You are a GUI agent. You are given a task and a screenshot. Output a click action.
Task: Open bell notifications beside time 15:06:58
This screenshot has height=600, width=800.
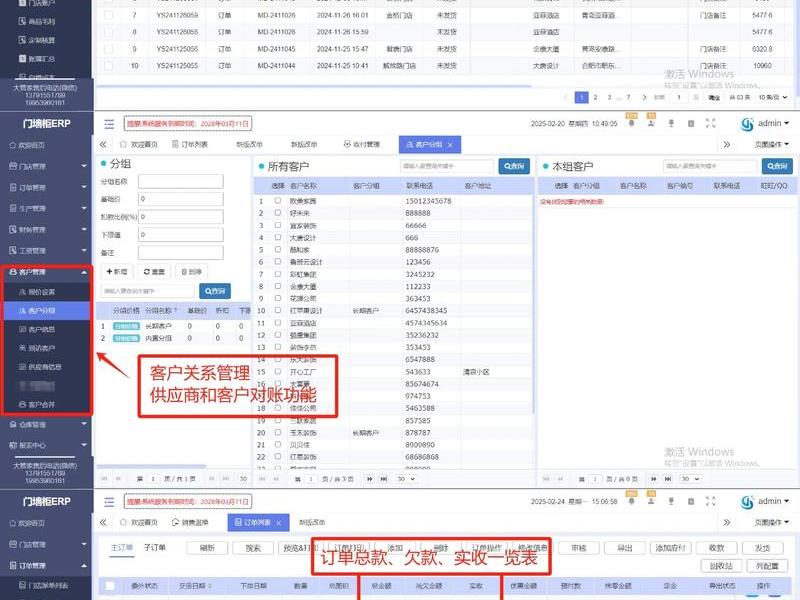pos(632,501)
